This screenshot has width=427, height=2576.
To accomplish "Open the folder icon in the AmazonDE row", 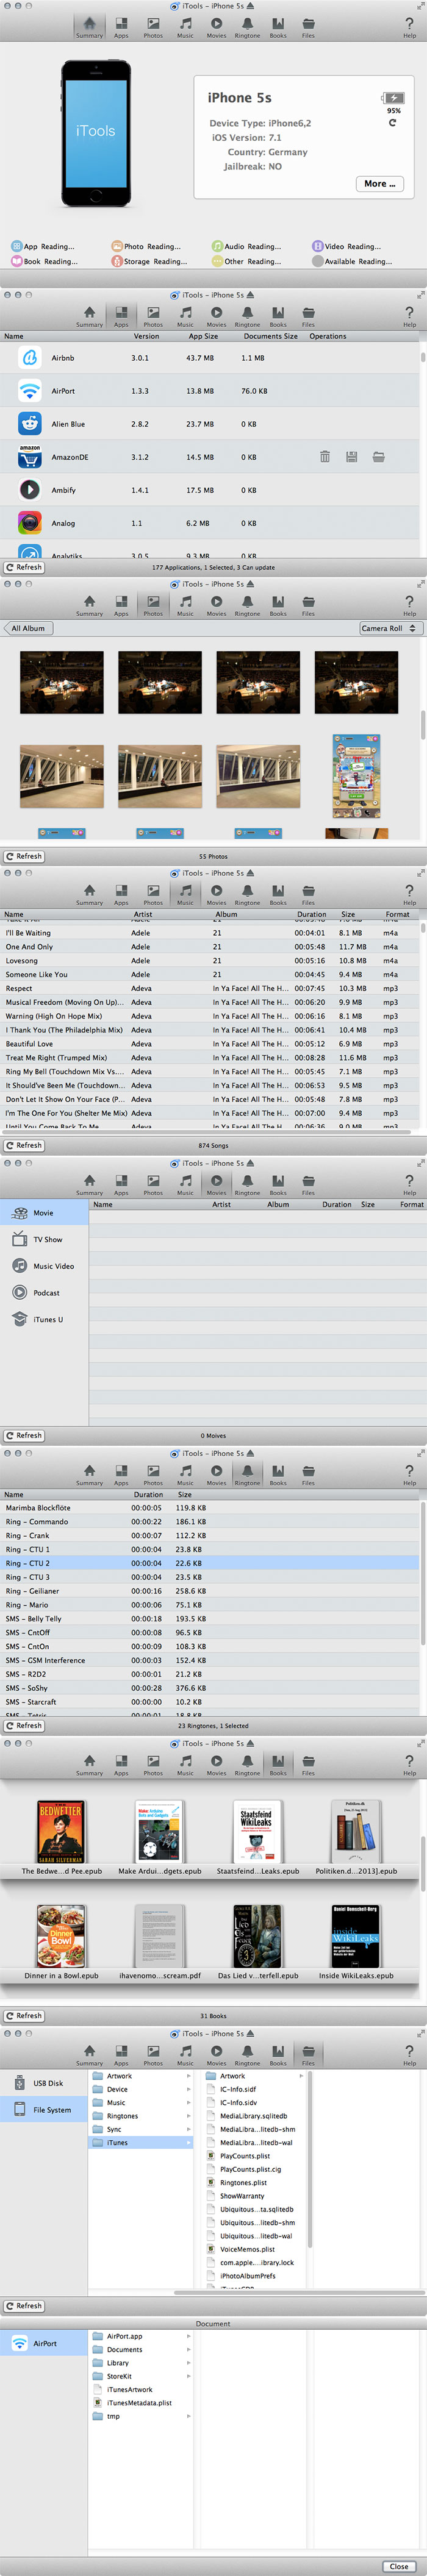I will point(379,457).
